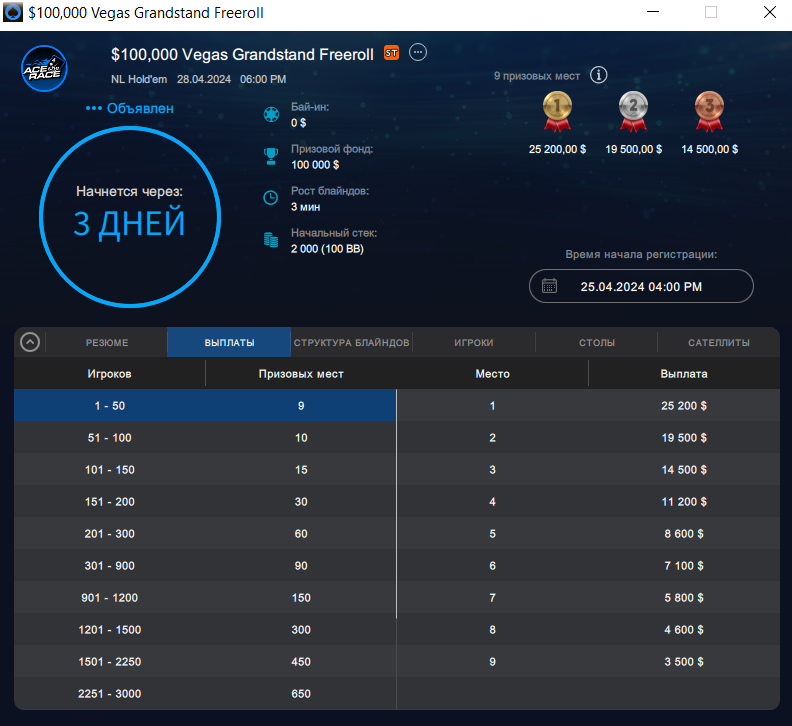Click the 8 600 $ payout cell
This screenshot has height=726, width=792.
[684, 534]
